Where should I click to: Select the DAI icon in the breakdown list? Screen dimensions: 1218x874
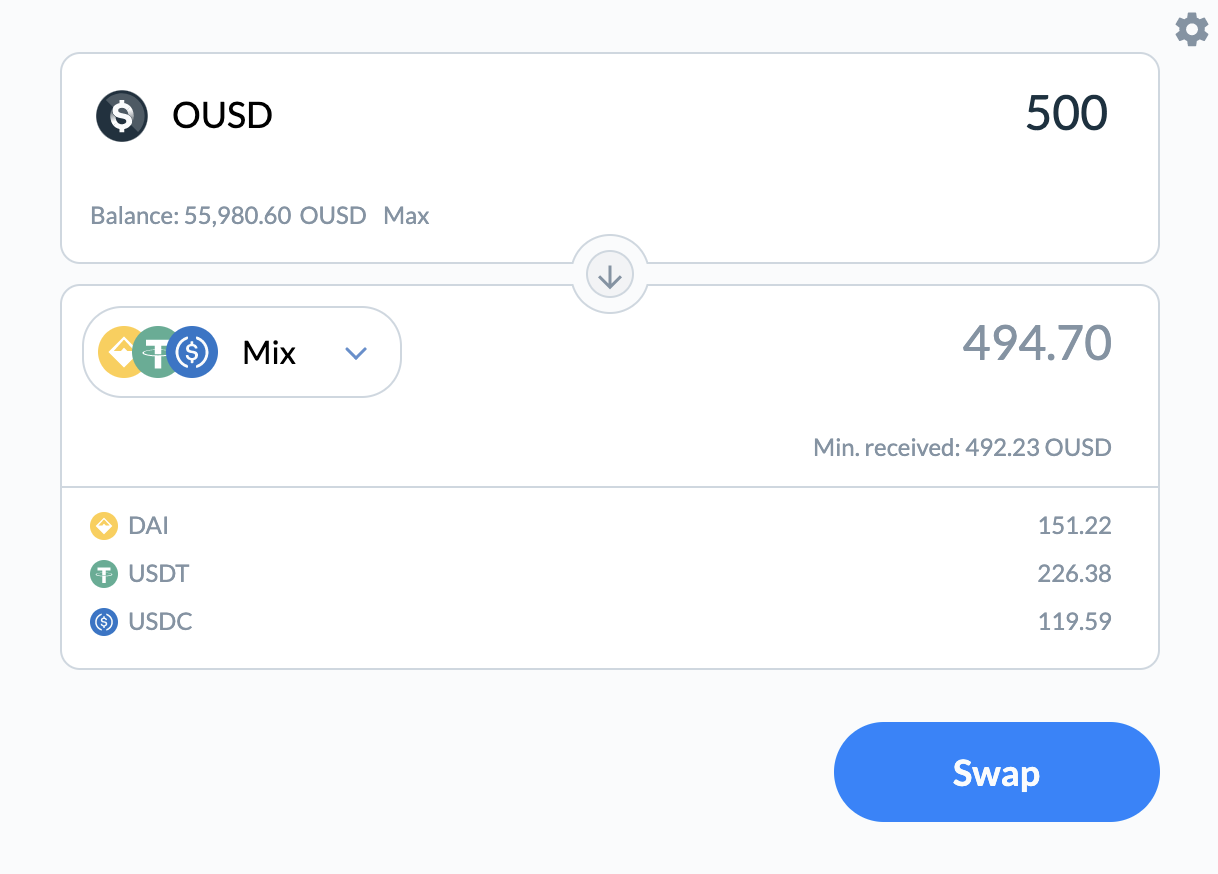click(103, 525)
